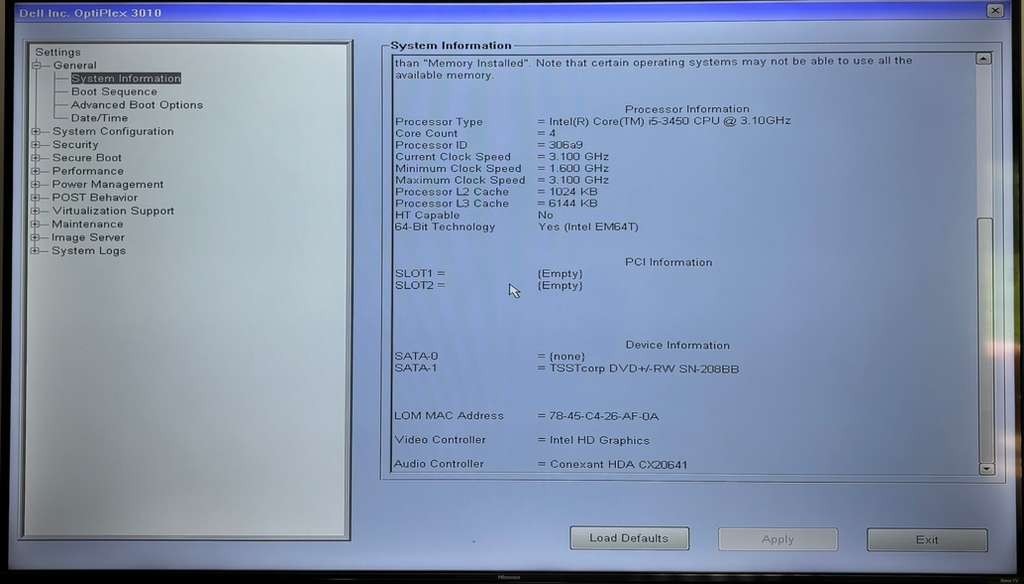This screenshot has height=584, width=1024.
Task: Click the 64-Bit Technology value
Action: click(588, 227)
